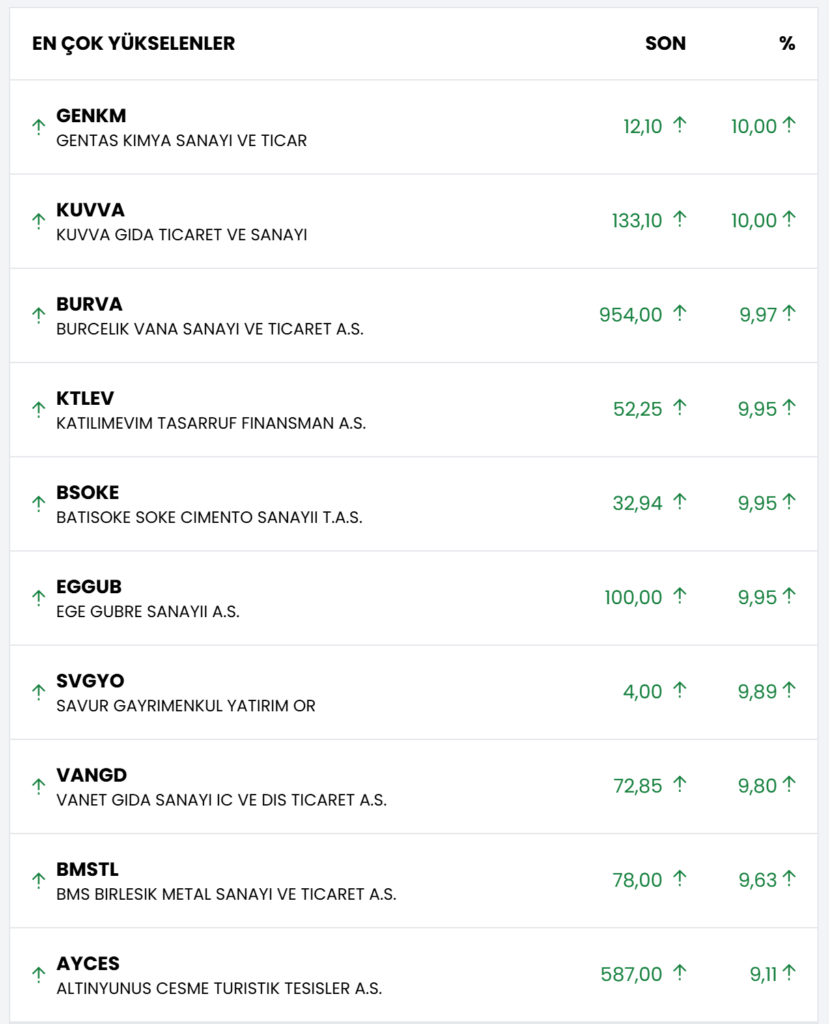The image size is (829, 1024).
Task: Click the up arrow left of AYCES
Action: (x=39, y=974)
